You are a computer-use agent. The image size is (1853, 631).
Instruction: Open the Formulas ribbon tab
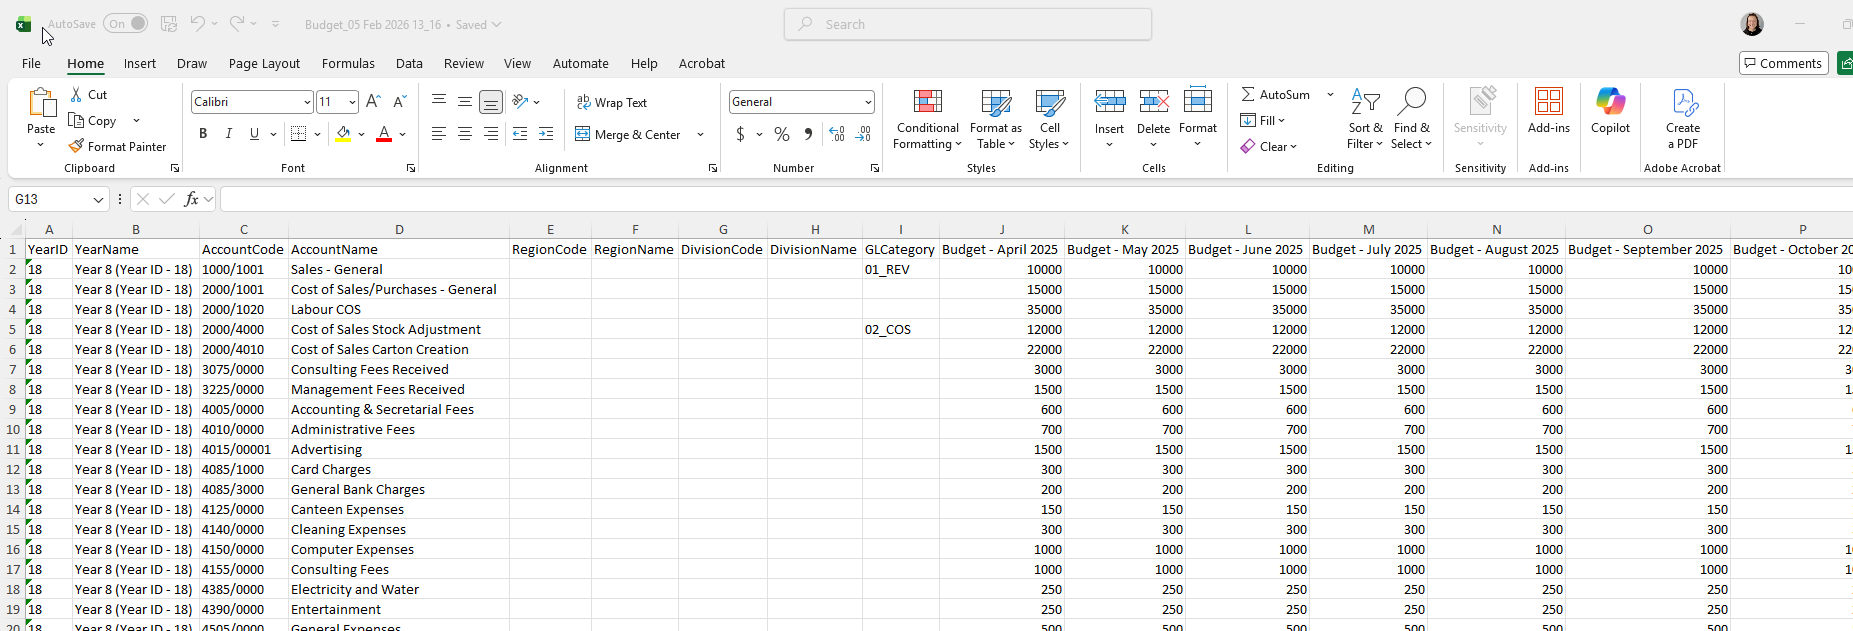click(348, 63)
